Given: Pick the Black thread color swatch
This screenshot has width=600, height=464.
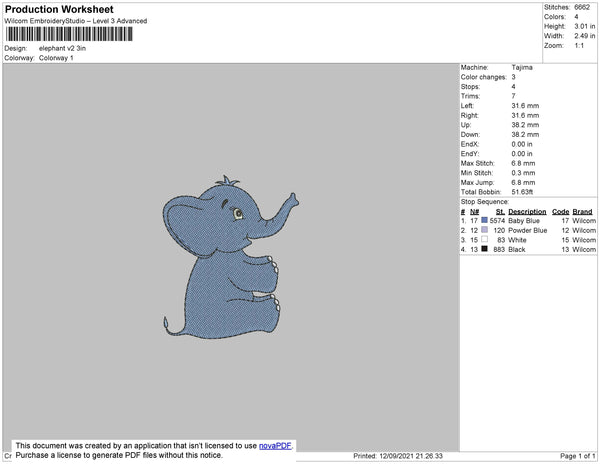Looking at the screenshot, I should (485, 249).
